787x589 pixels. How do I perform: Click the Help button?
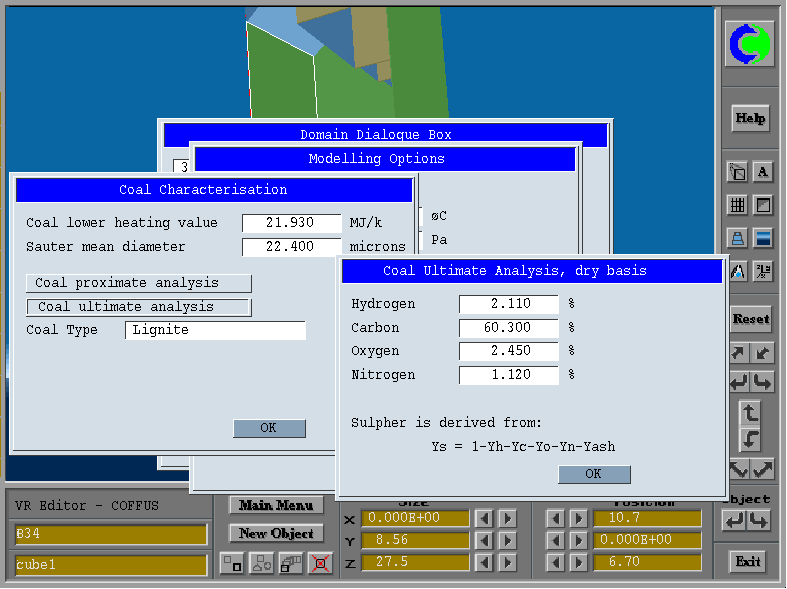click(750, 118)
